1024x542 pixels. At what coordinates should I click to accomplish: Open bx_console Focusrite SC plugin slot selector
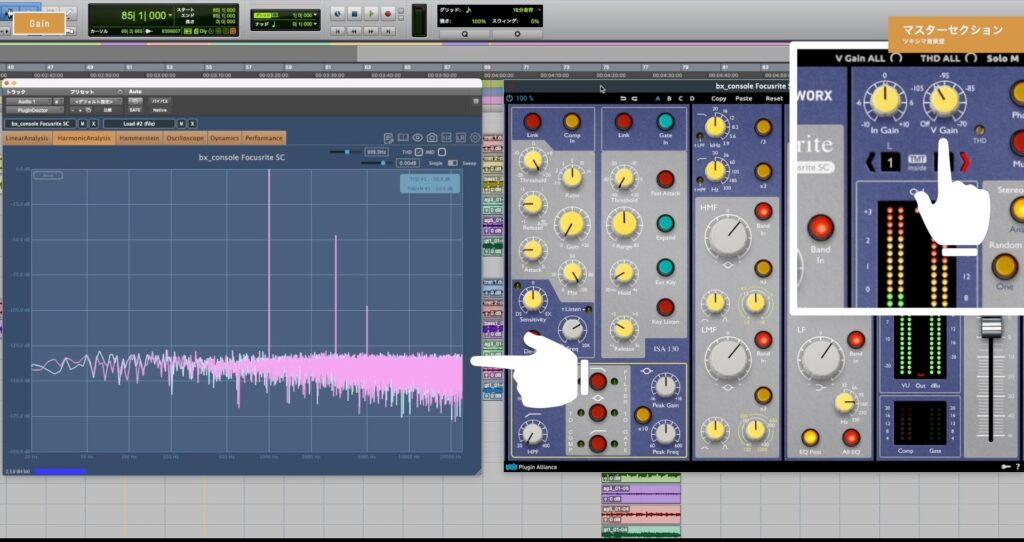(40, 123)
